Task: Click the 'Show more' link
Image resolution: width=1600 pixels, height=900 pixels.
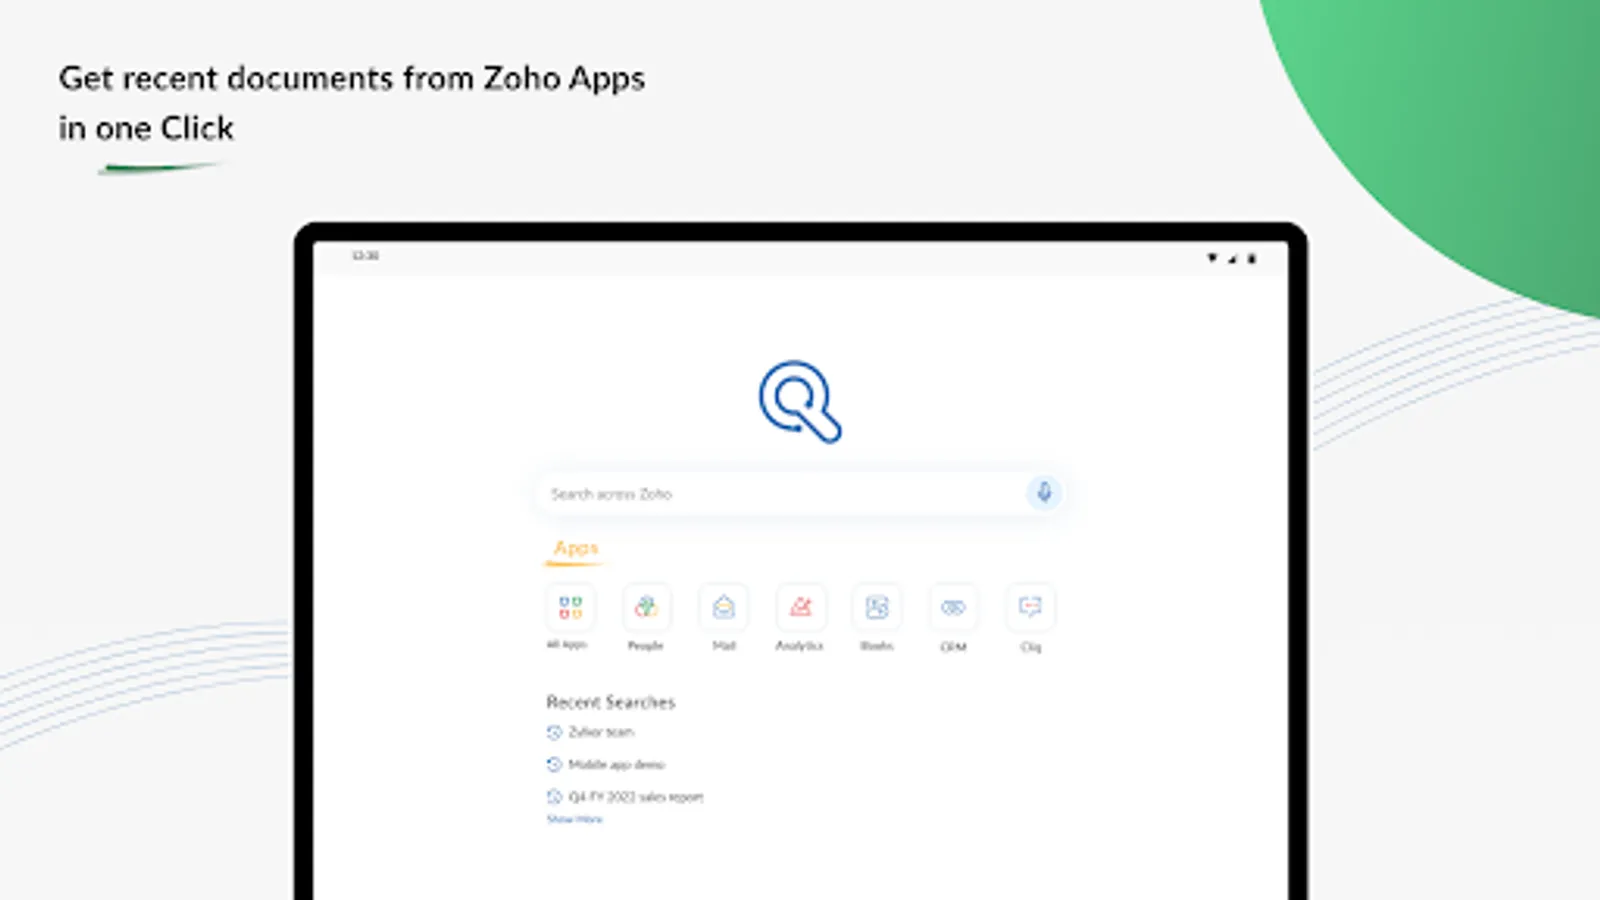Action: point(575,819)
